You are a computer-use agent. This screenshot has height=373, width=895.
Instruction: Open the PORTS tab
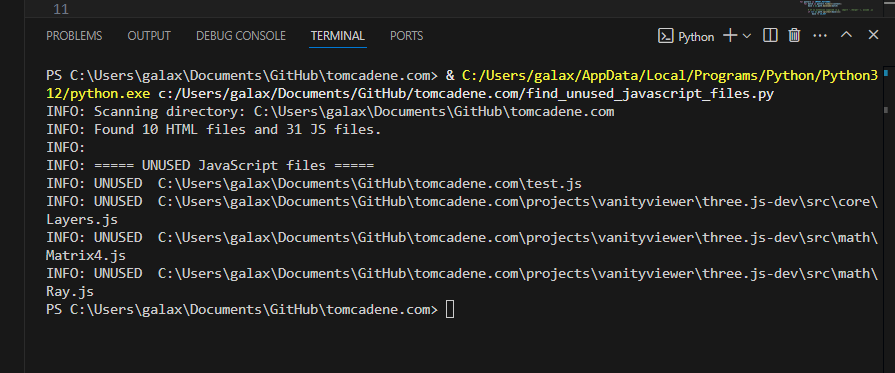point(406,36)
